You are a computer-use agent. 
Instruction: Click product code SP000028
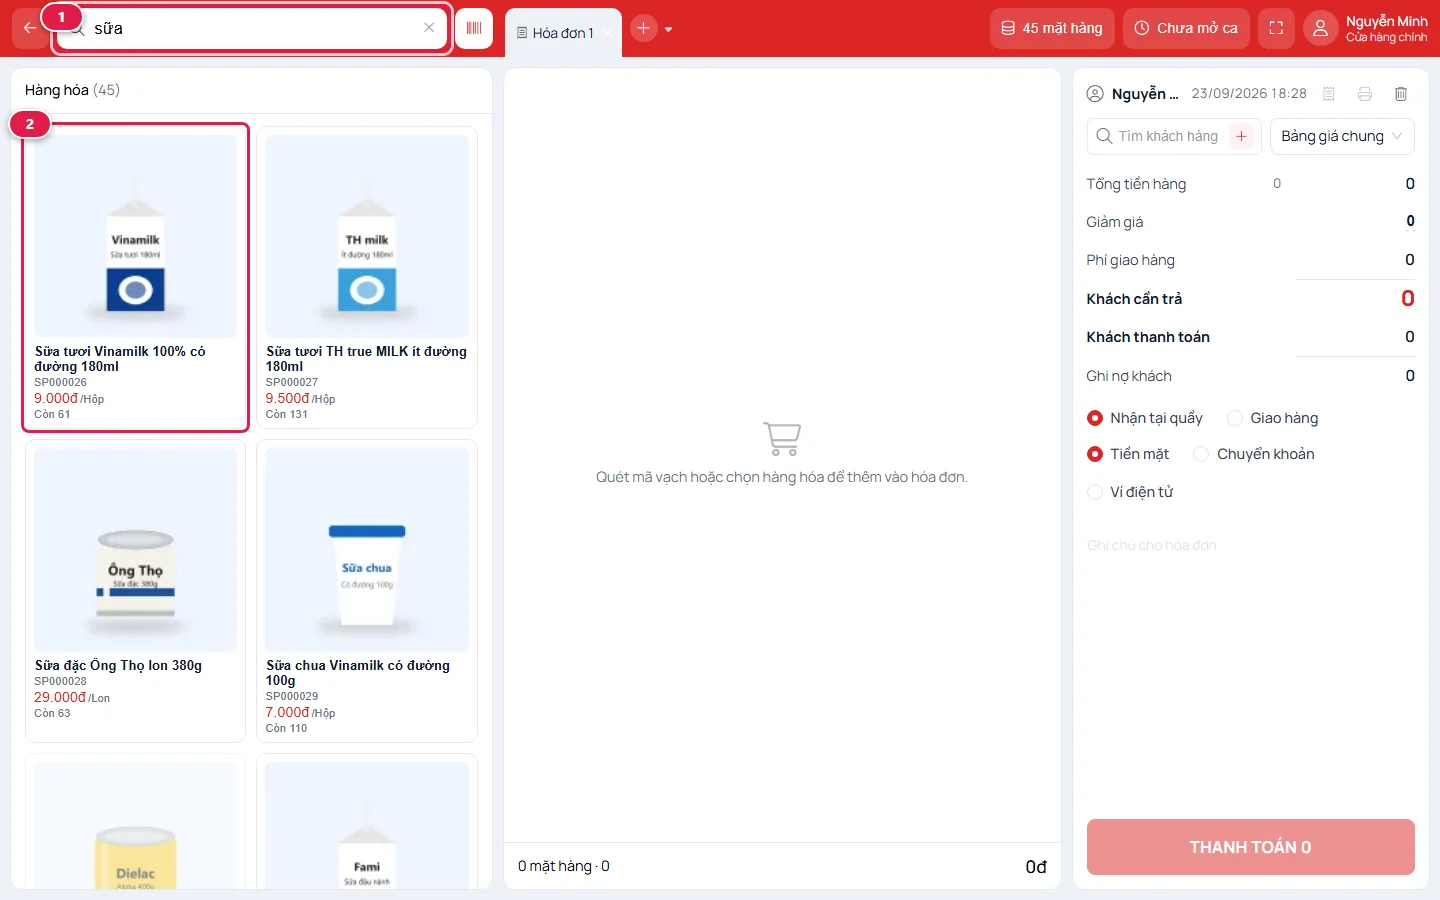pos(61,681)
